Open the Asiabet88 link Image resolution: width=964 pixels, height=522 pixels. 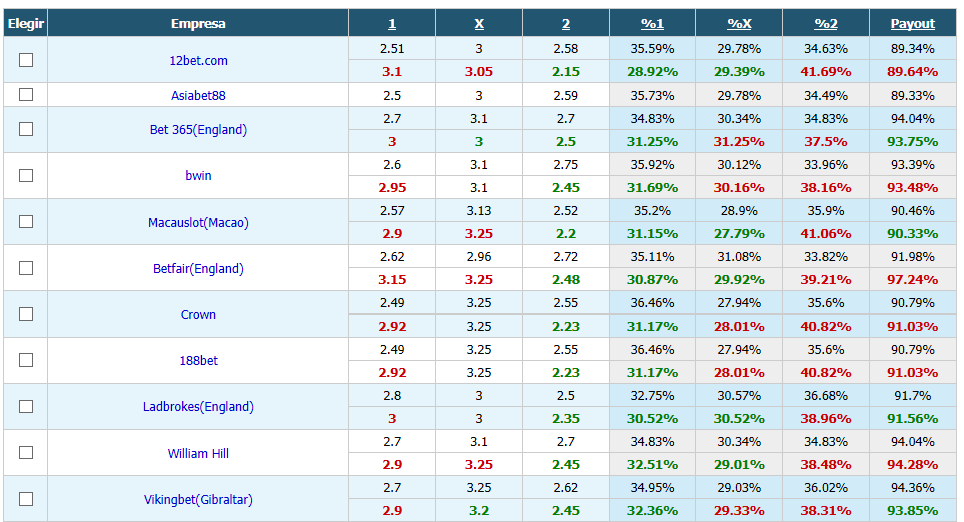198,95
